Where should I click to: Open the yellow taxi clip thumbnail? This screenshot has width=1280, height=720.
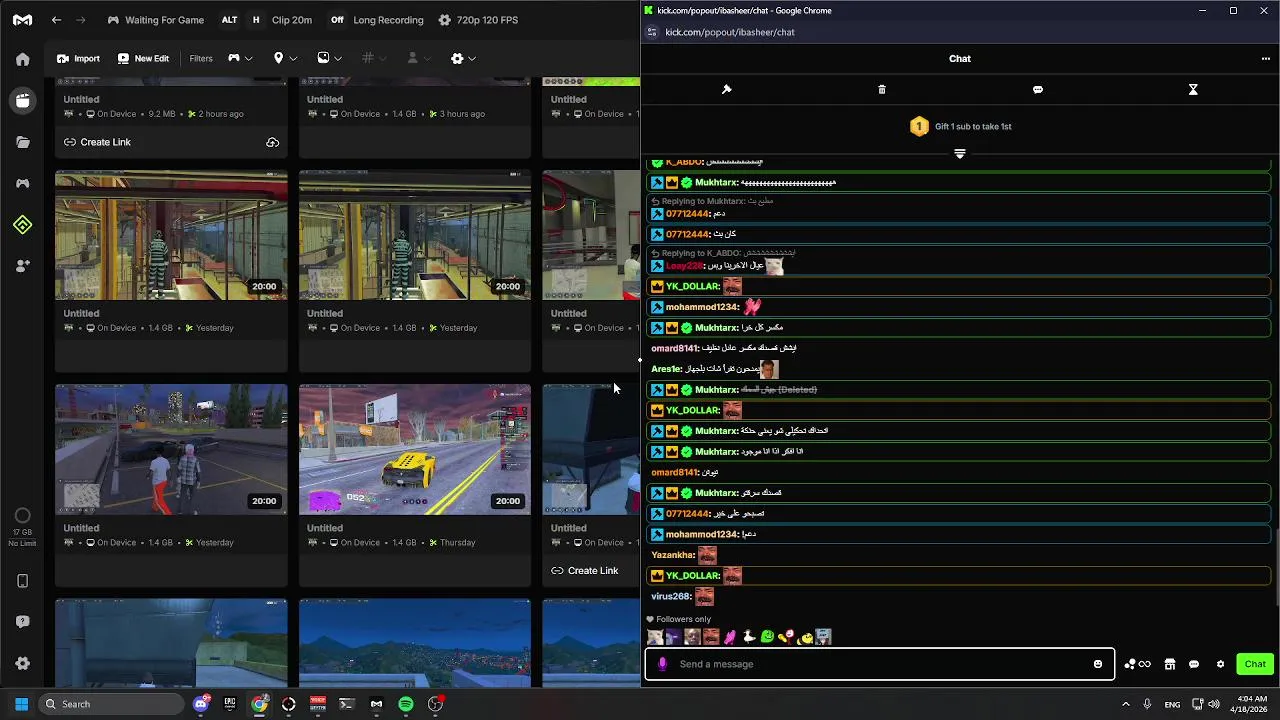pos(415,450)
